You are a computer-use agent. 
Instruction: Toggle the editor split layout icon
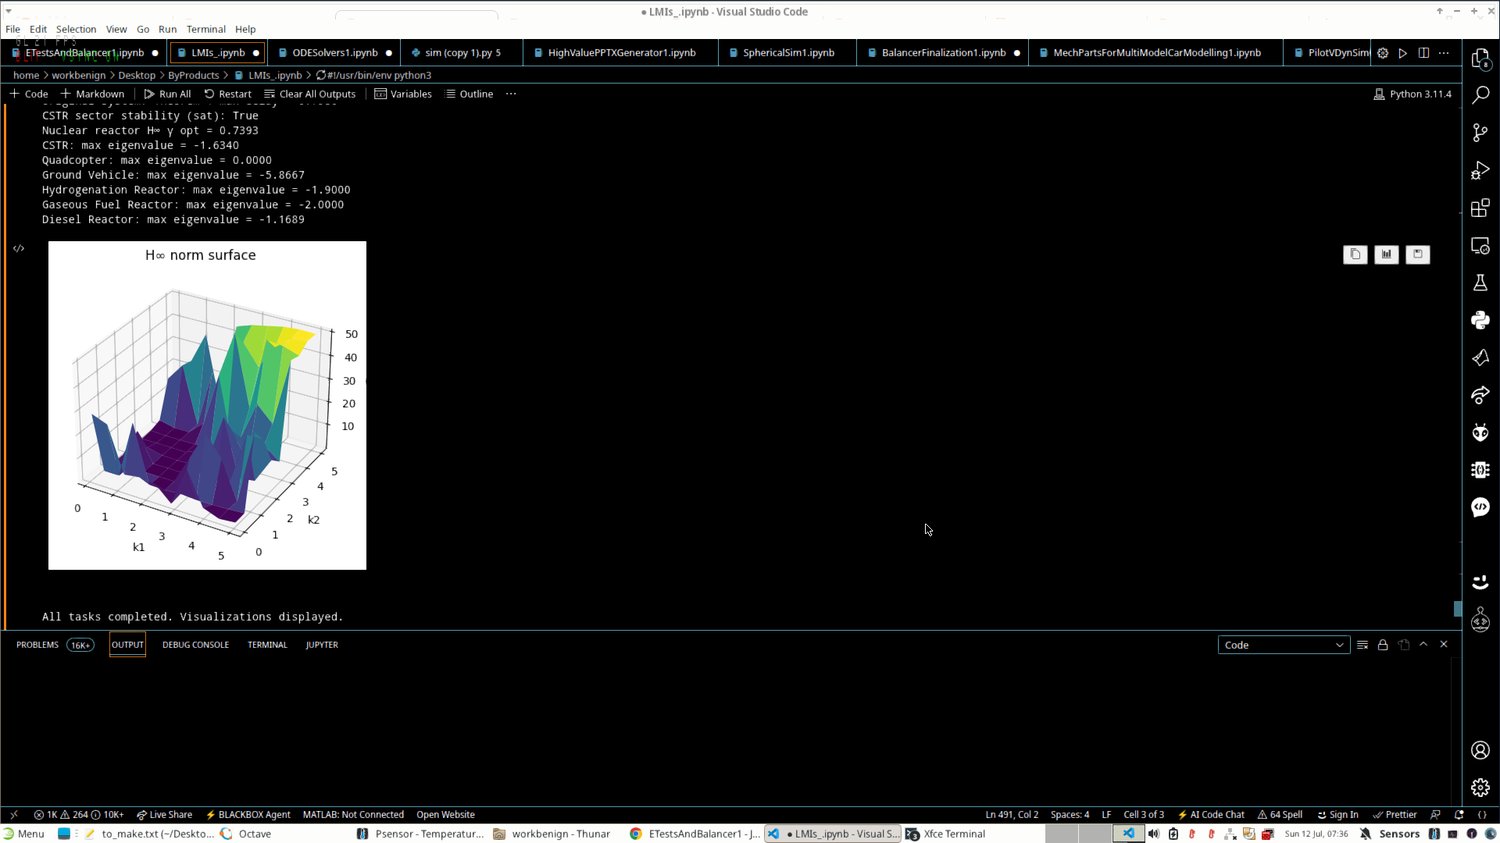tap(1423, 53)
